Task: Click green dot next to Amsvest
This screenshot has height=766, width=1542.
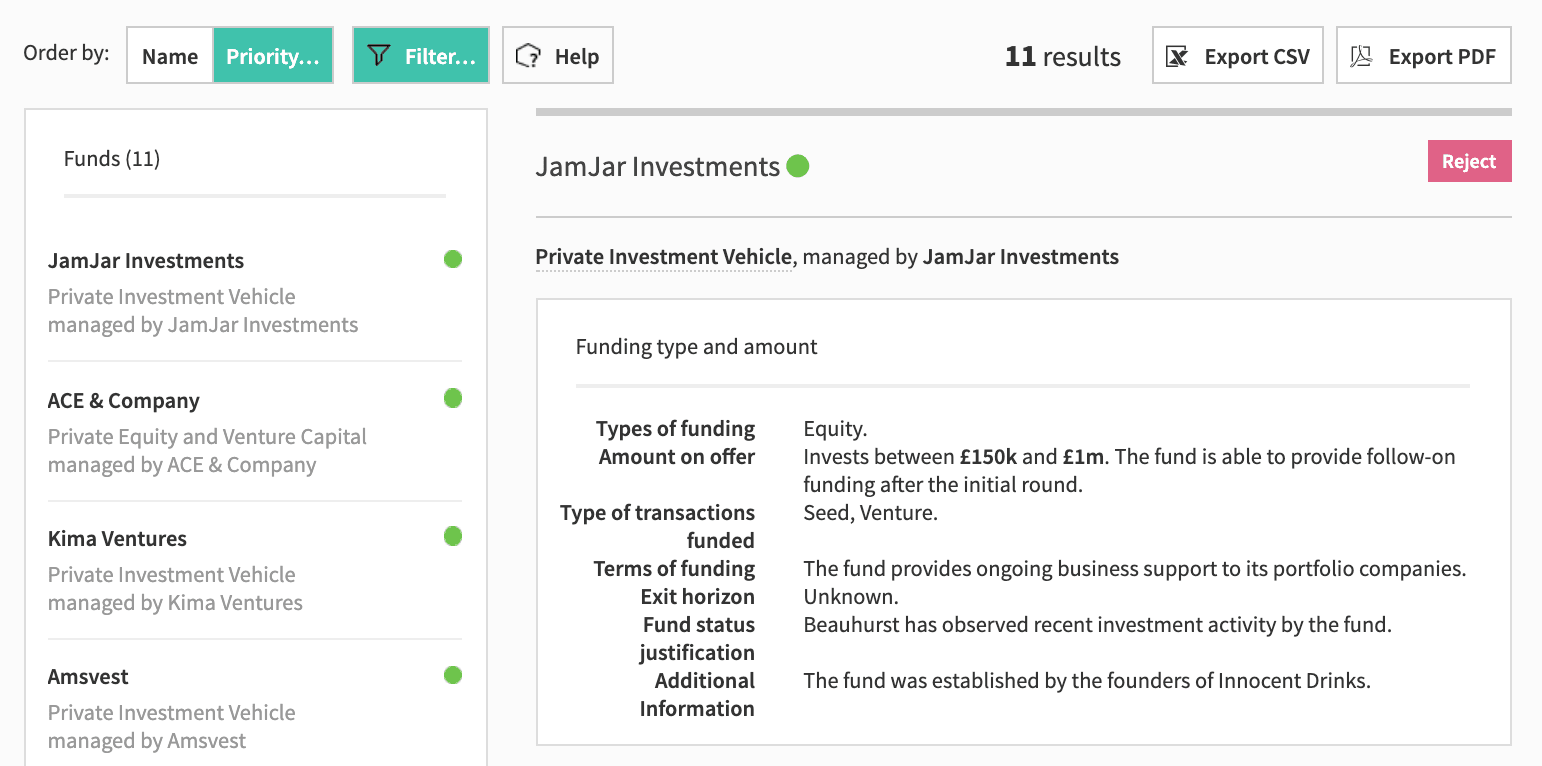Action: pos(453,675)
